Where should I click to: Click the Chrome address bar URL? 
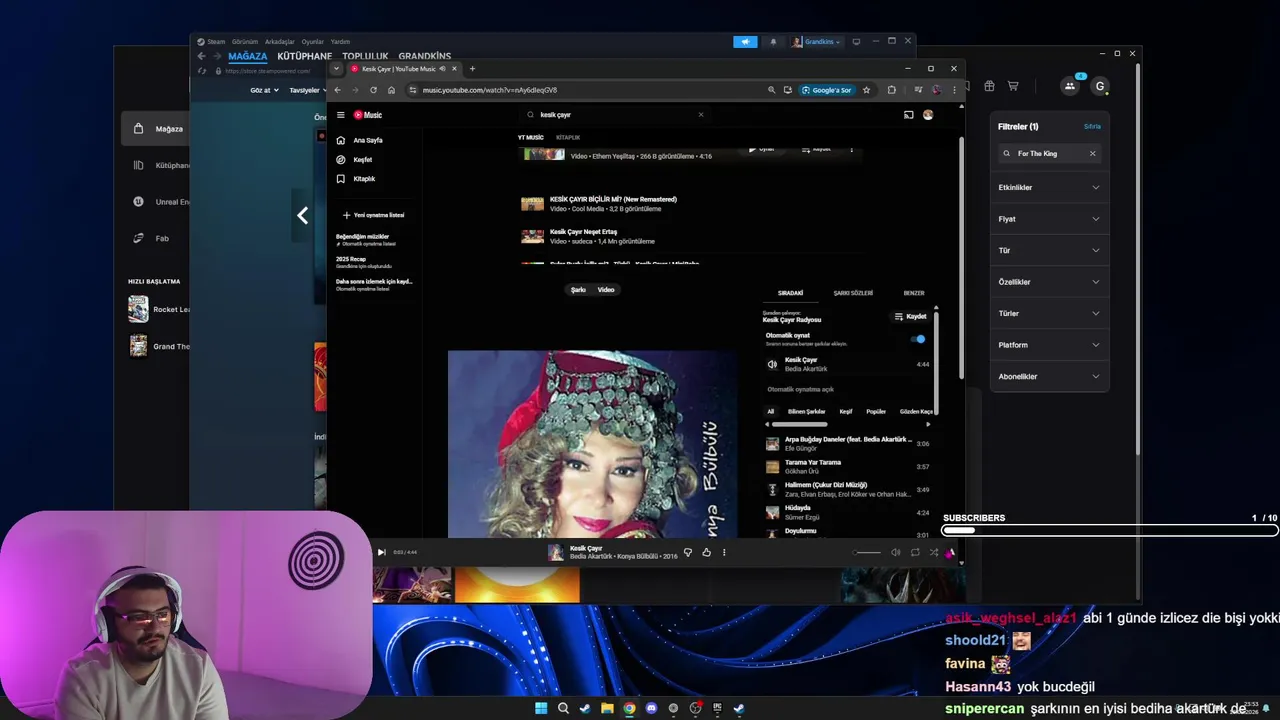[490, 90]
